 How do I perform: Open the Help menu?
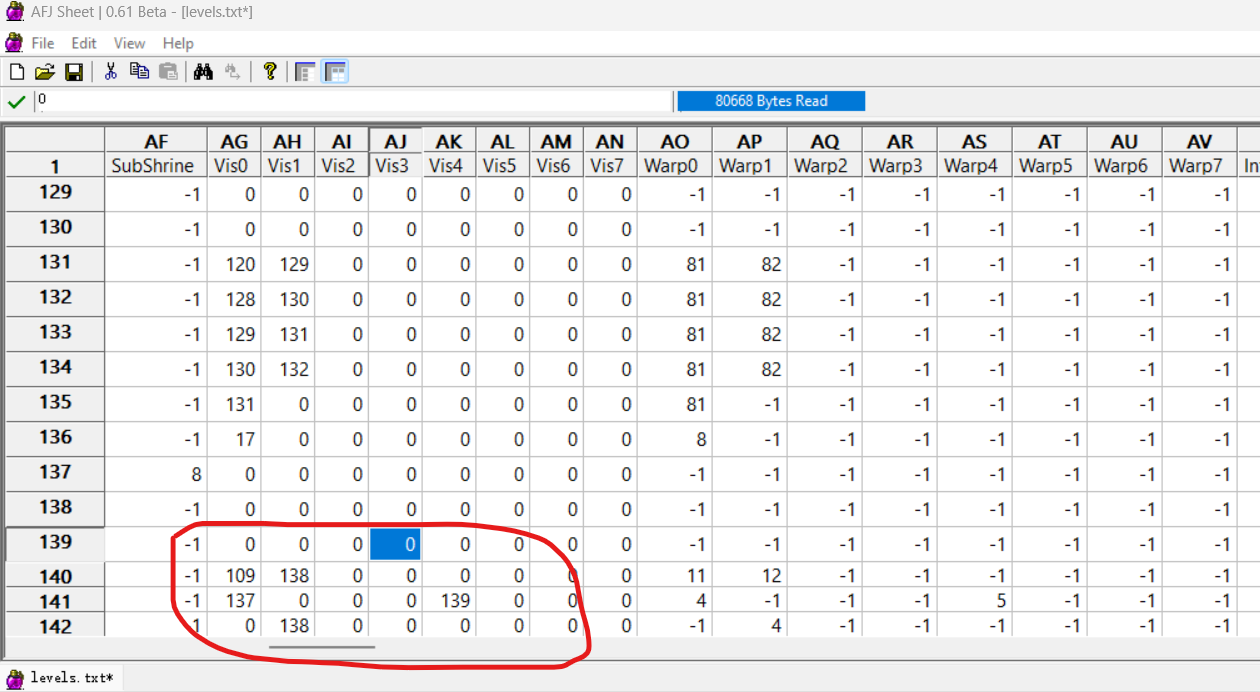point(178,43)
